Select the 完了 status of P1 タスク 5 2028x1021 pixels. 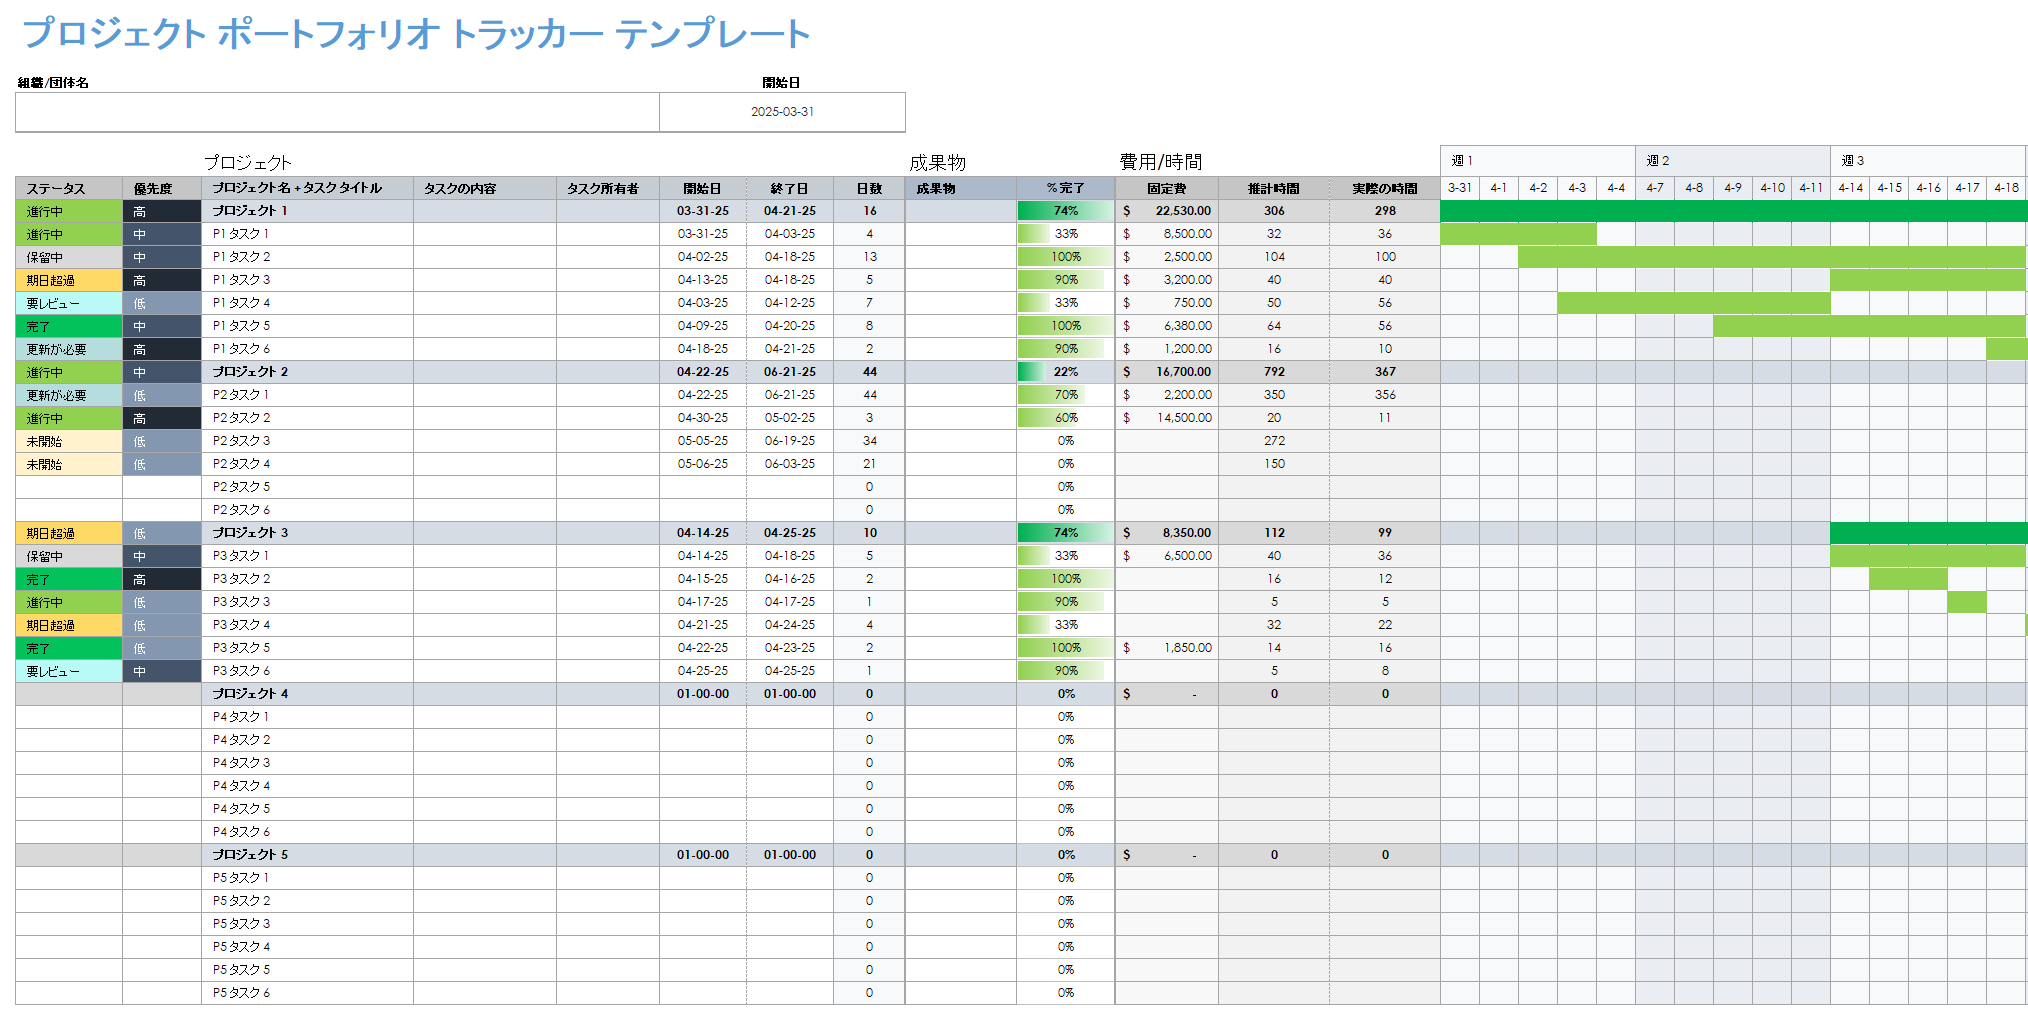point(69,326)
